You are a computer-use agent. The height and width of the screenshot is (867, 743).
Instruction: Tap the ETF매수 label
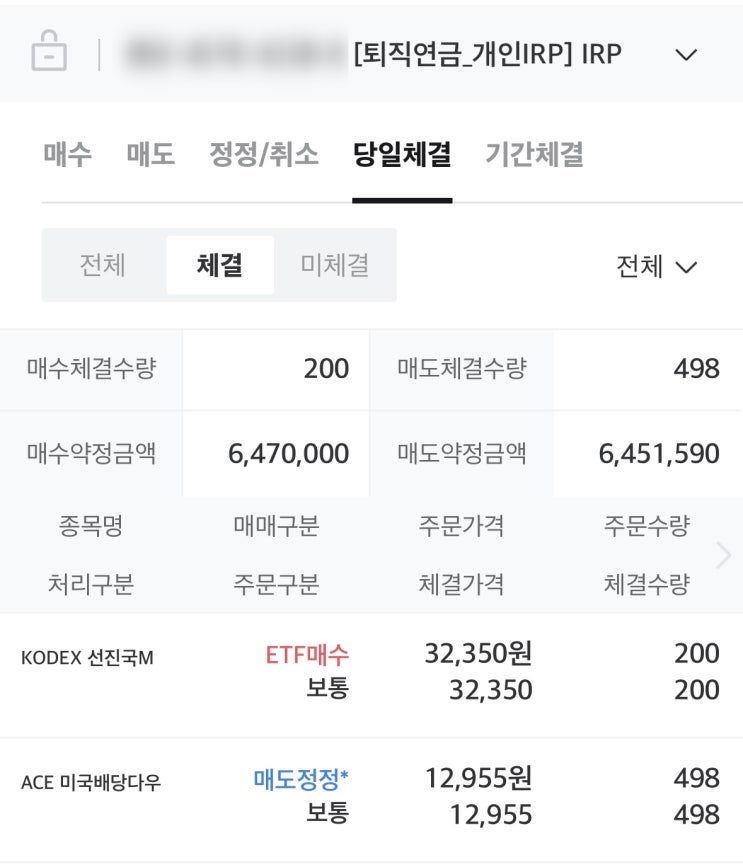point(307,655)
